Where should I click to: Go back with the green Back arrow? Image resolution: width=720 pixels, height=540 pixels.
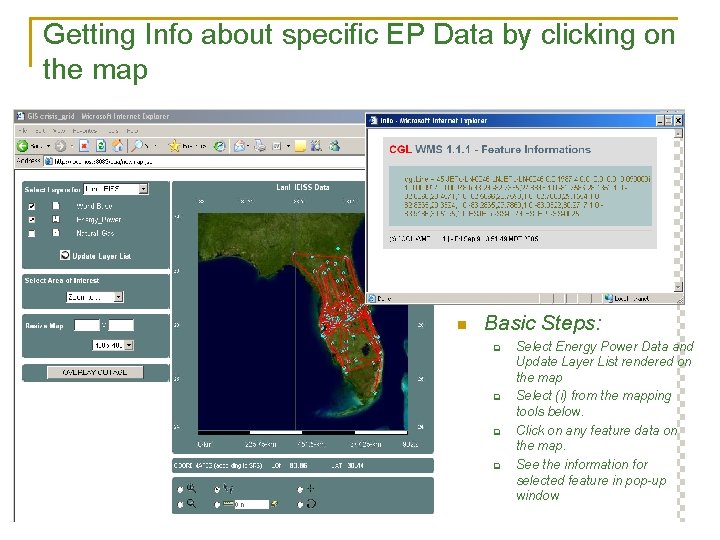[22, 146]
